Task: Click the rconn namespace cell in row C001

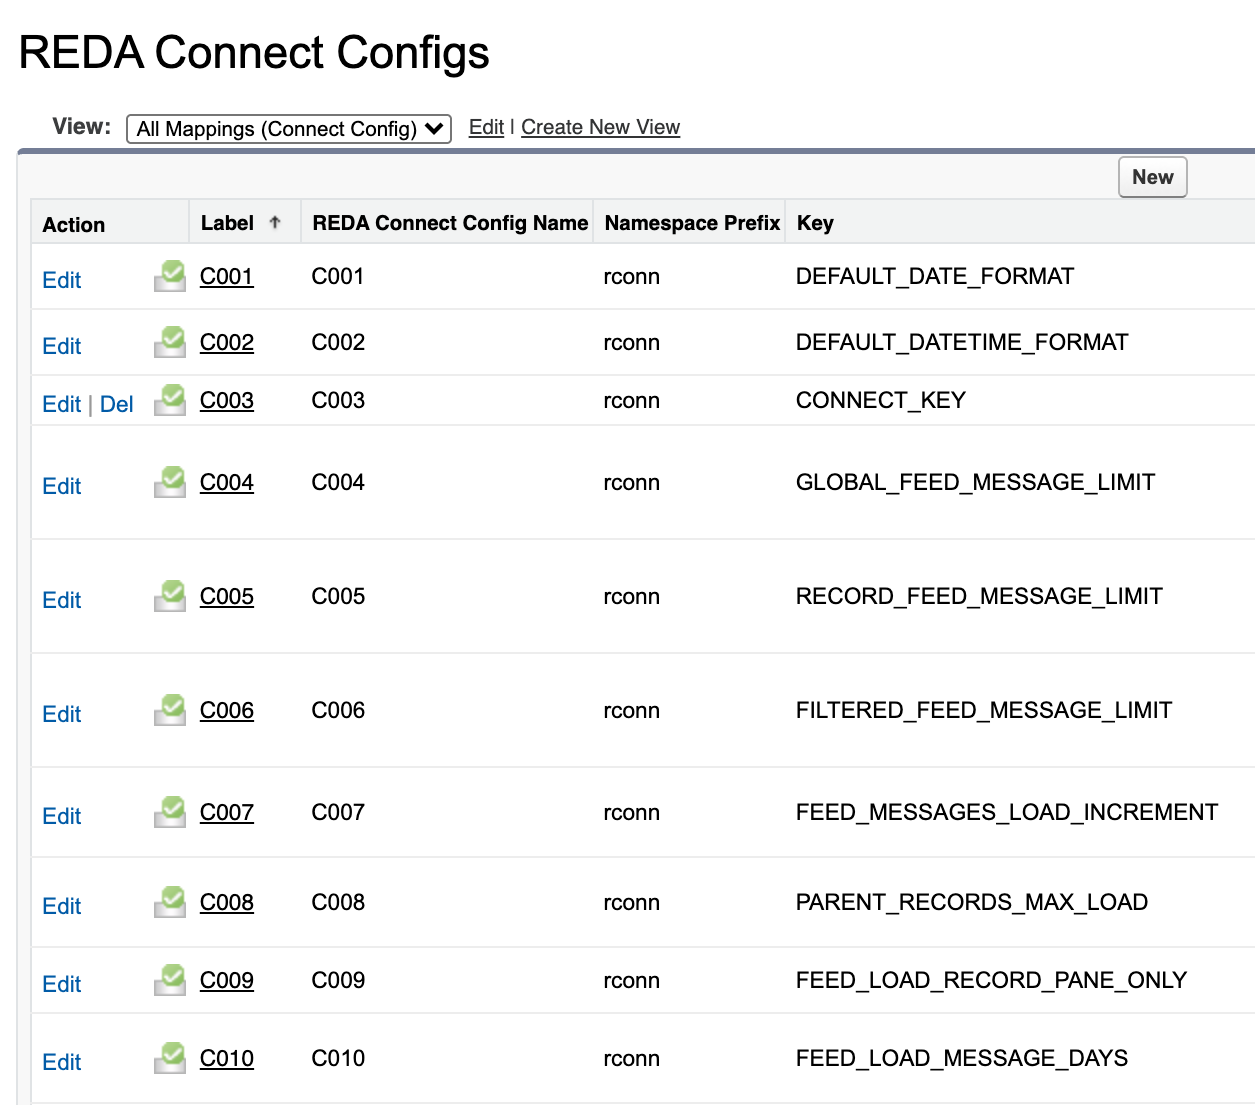Action: point(632,276)
